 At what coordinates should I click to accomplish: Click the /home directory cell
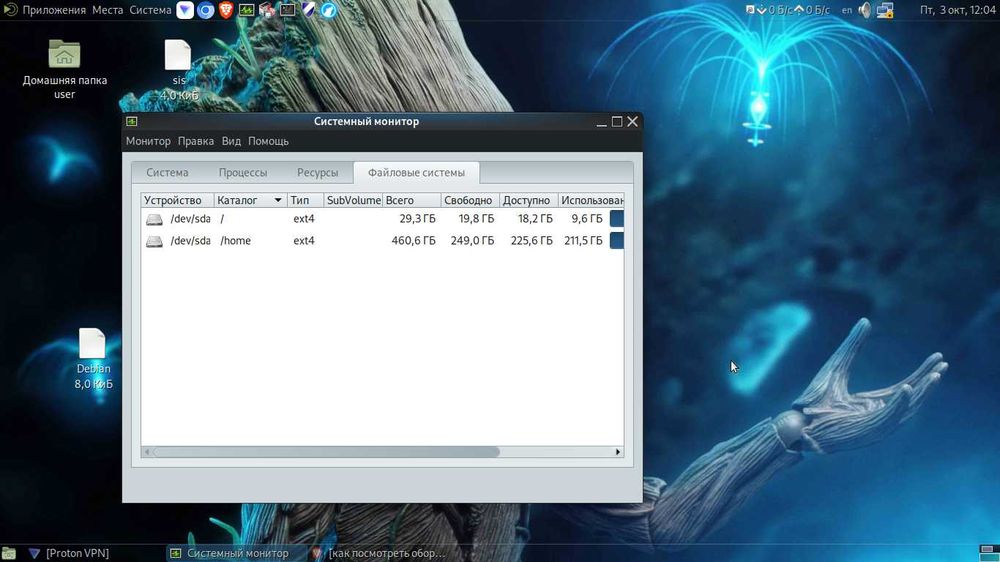point(235,240)
